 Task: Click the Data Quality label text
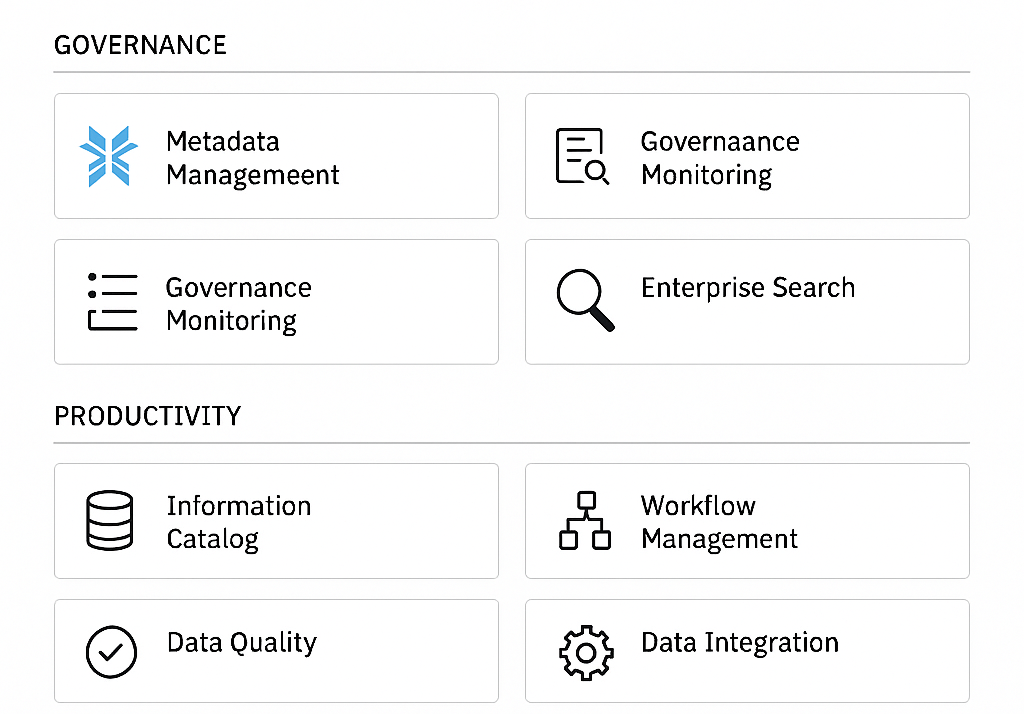click(242, 643)
